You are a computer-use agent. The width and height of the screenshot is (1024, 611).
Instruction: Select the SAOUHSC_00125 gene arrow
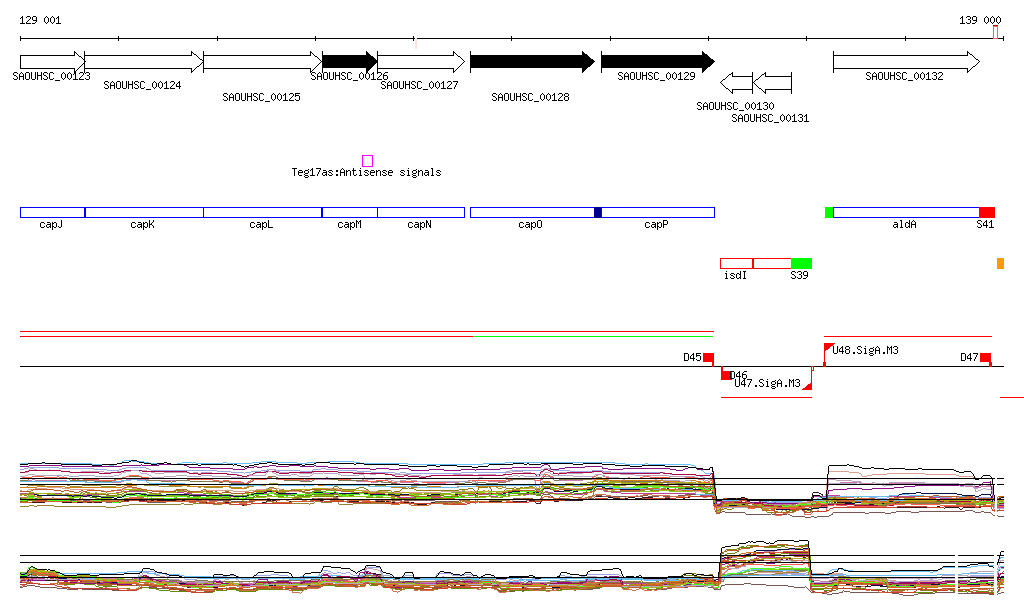(262, 62)
